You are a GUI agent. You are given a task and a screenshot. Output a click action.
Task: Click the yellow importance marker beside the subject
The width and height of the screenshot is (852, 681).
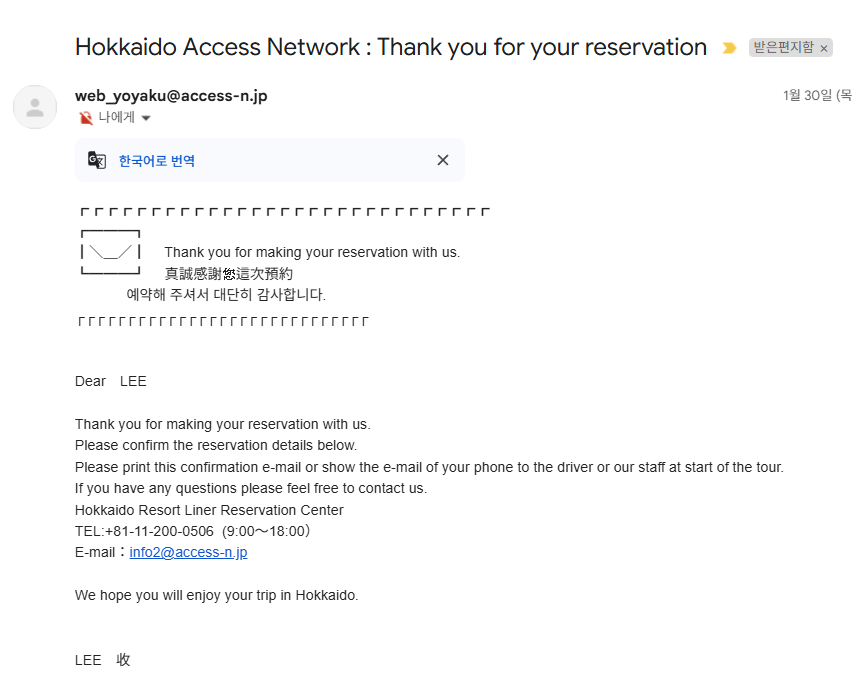point(729,48)
